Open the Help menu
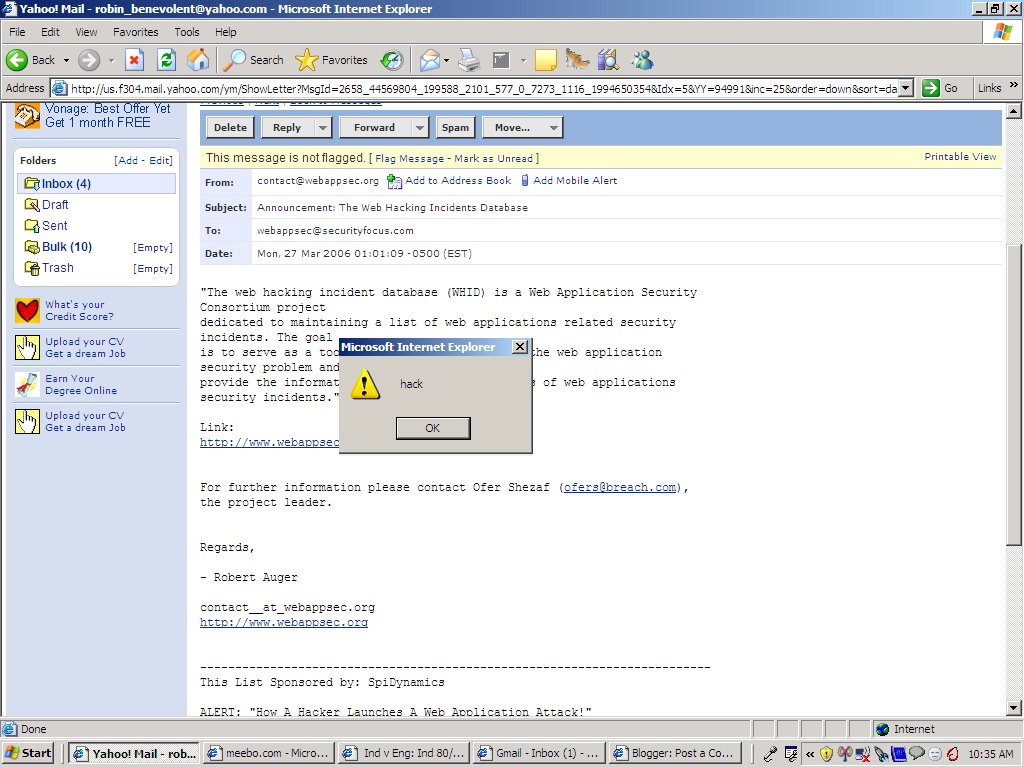The height and width of the screenshot is (768, 1024). point(225,32)
